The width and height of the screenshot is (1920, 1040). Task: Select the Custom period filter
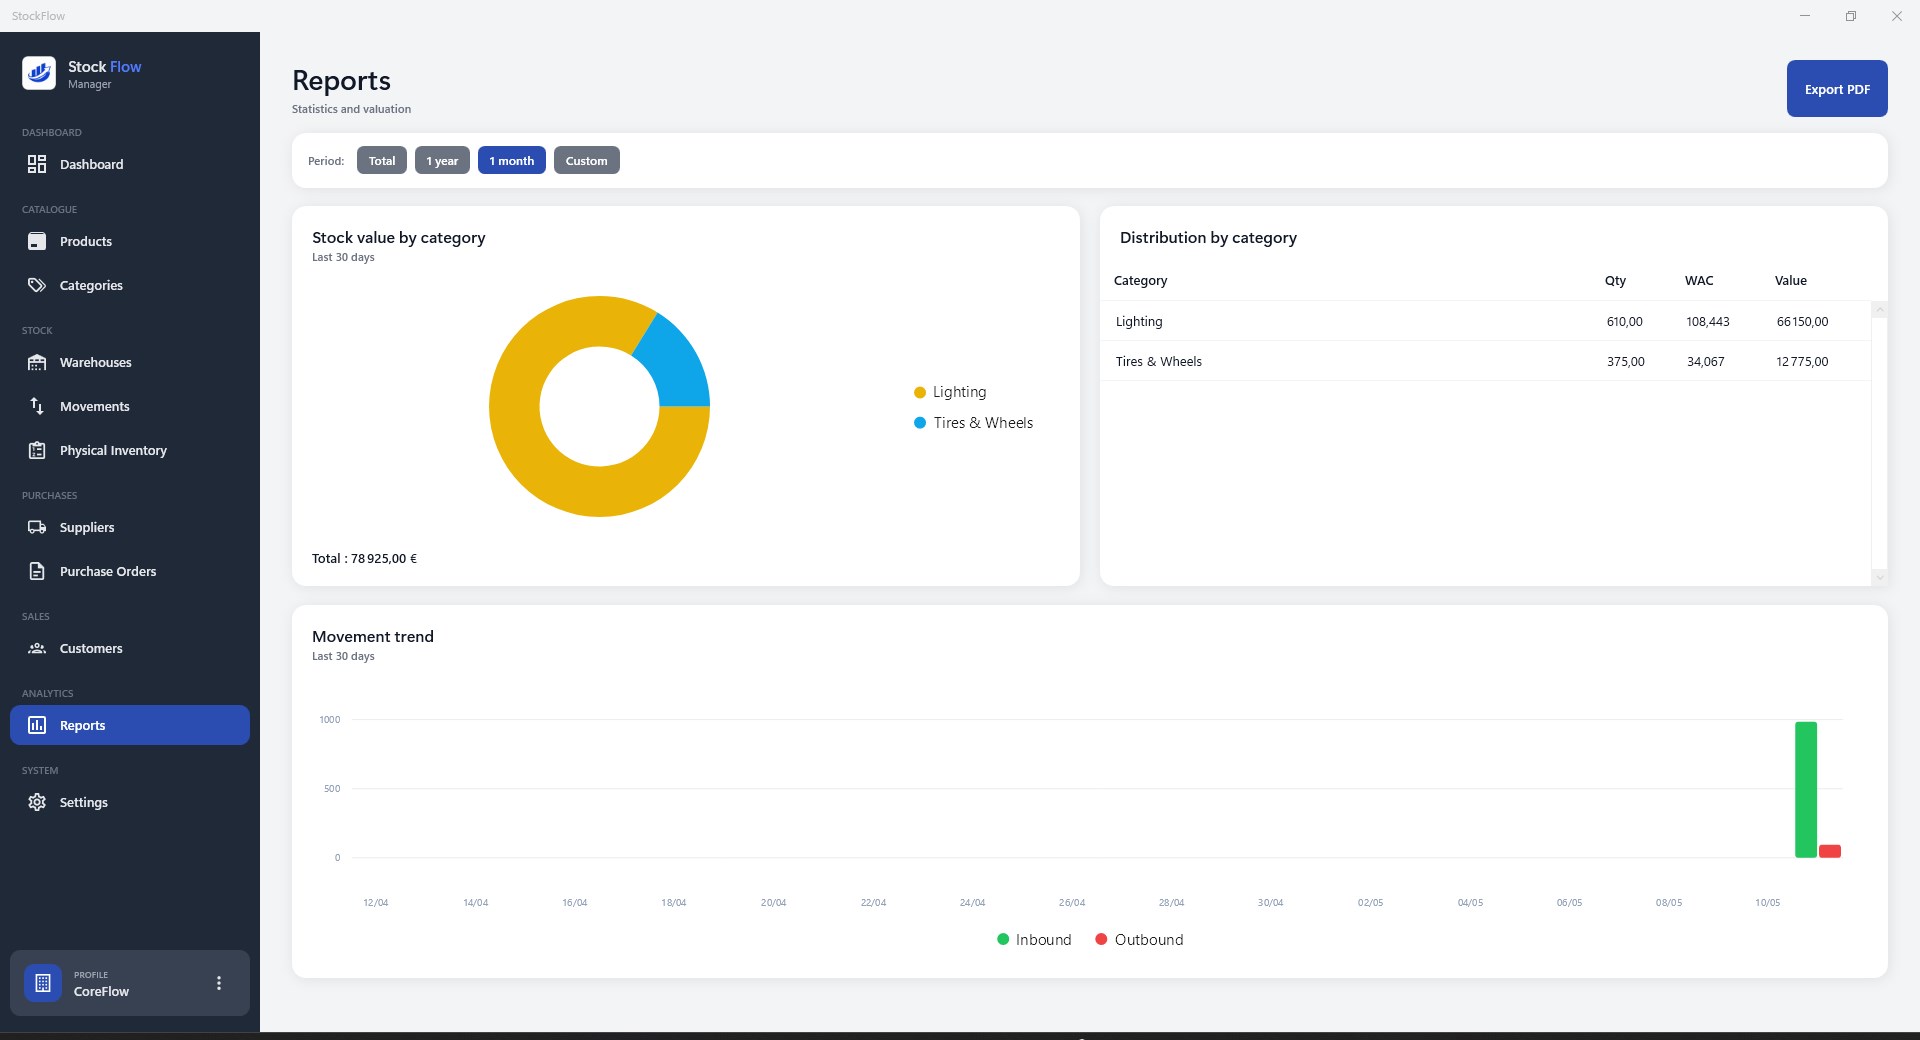click(x=586, y=160)
